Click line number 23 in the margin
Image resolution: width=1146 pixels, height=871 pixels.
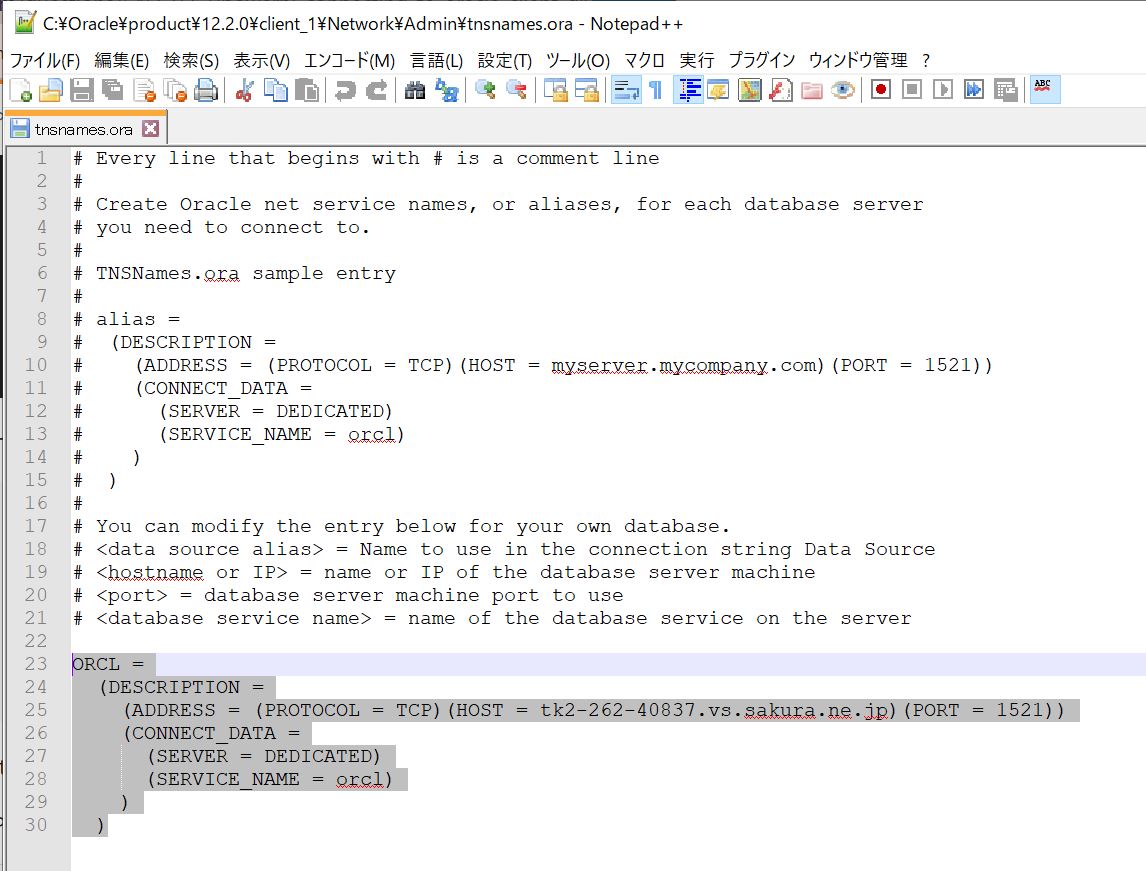36,664
